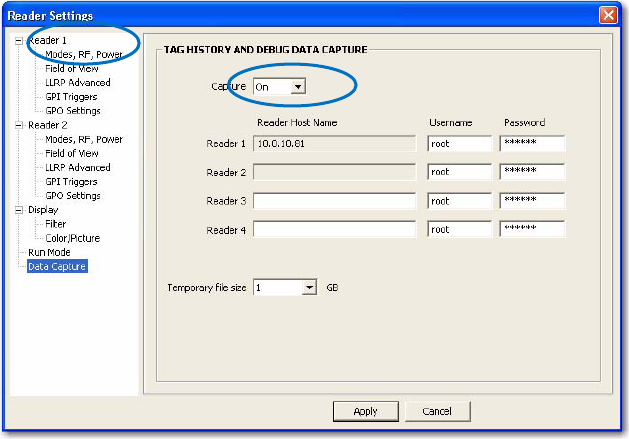The width and height of the screenshot is (629, 439).
Task: Click the Username column label
Action: tap(450, 123)
